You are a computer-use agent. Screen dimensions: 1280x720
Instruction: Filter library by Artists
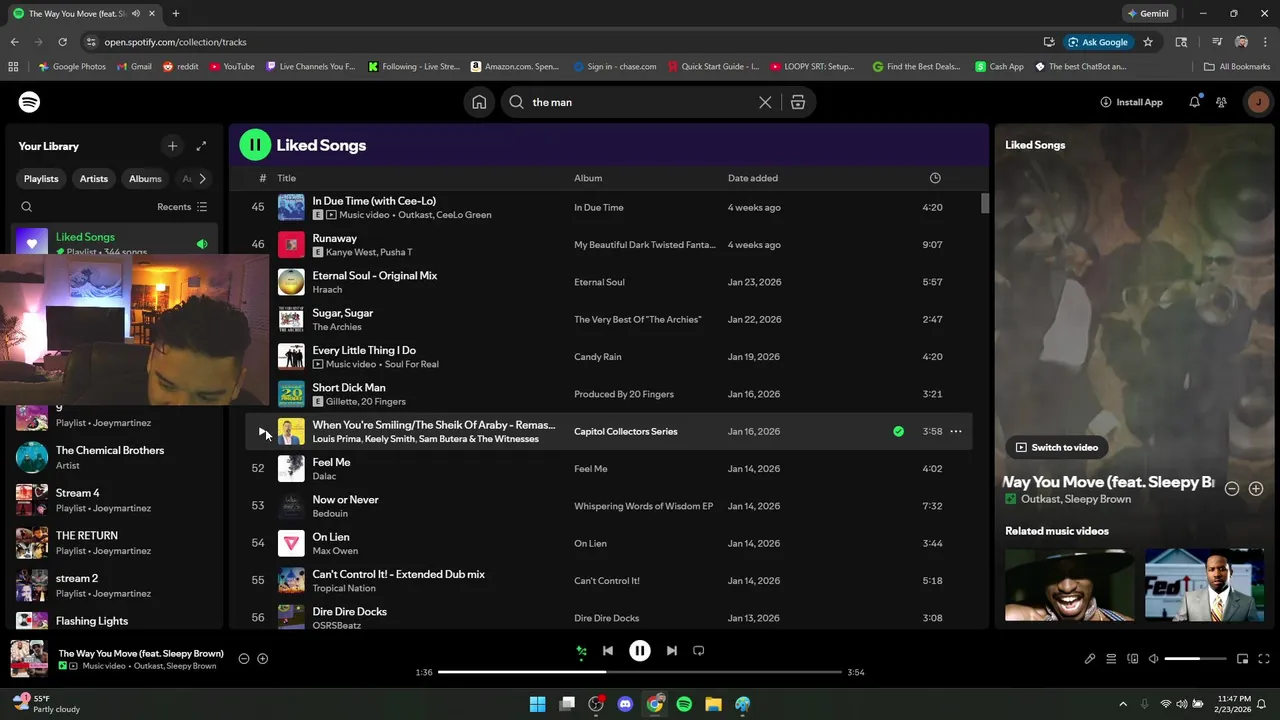94,179
